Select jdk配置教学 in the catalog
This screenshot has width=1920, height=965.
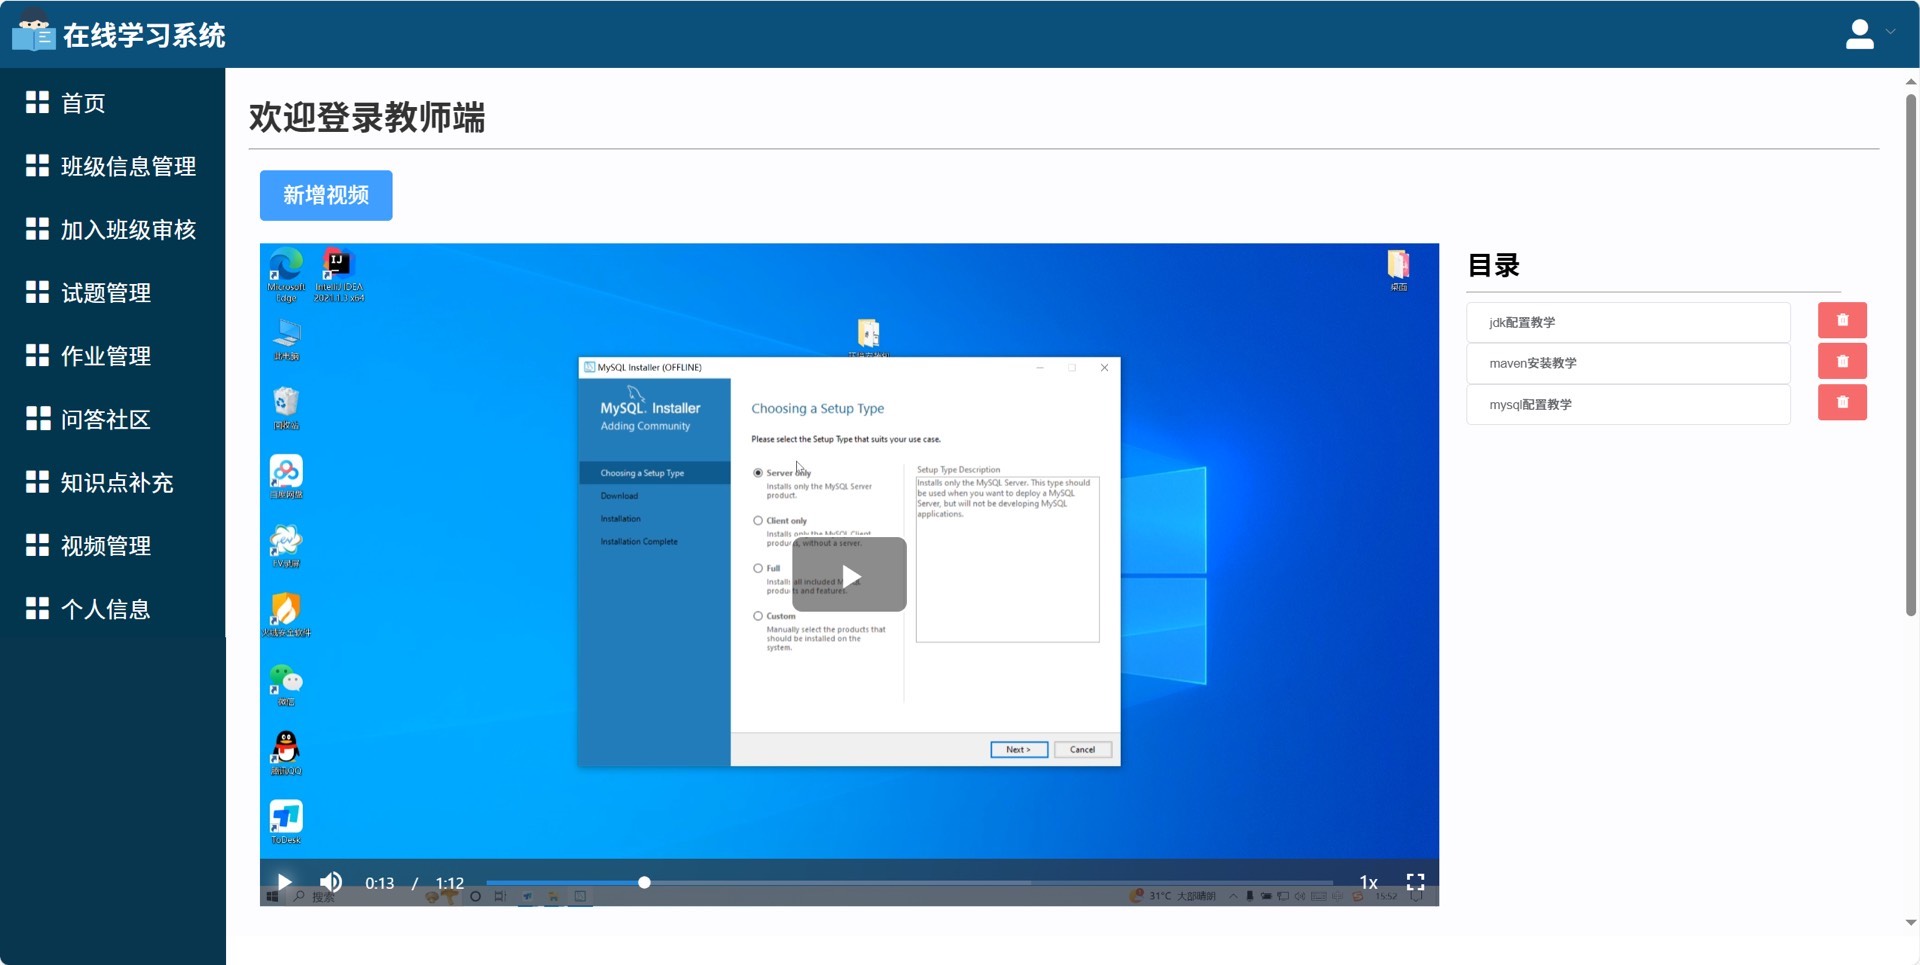[1628, 322]
